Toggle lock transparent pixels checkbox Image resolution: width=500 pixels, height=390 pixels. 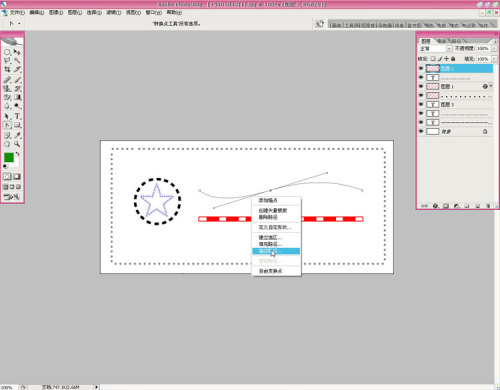[433, 59]
